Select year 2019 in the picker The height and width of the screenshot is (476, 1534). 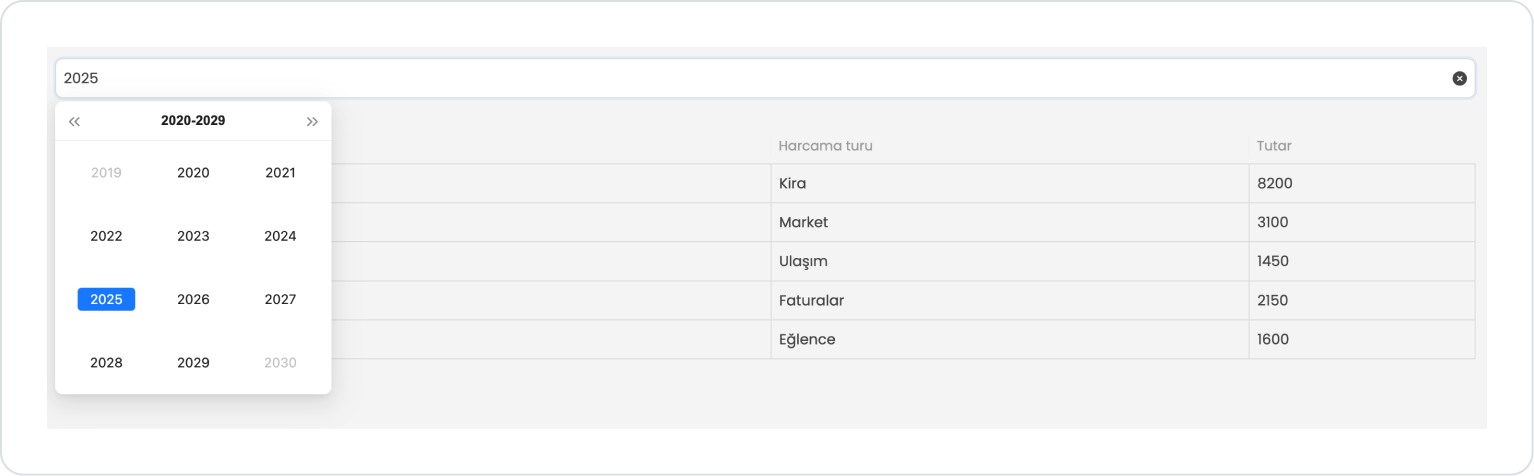(106, 173)
